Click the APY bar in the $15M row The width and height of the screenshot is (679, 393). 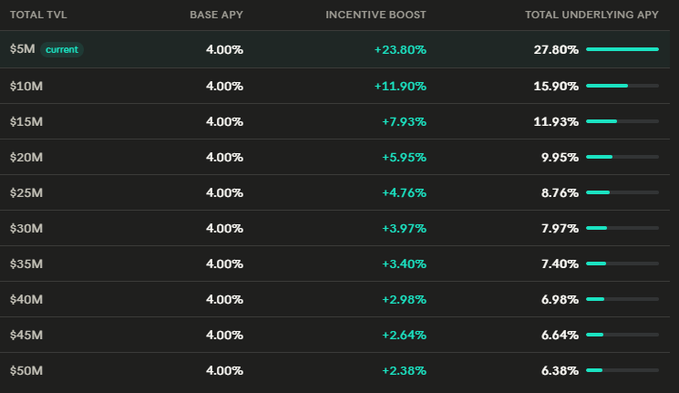622,121
